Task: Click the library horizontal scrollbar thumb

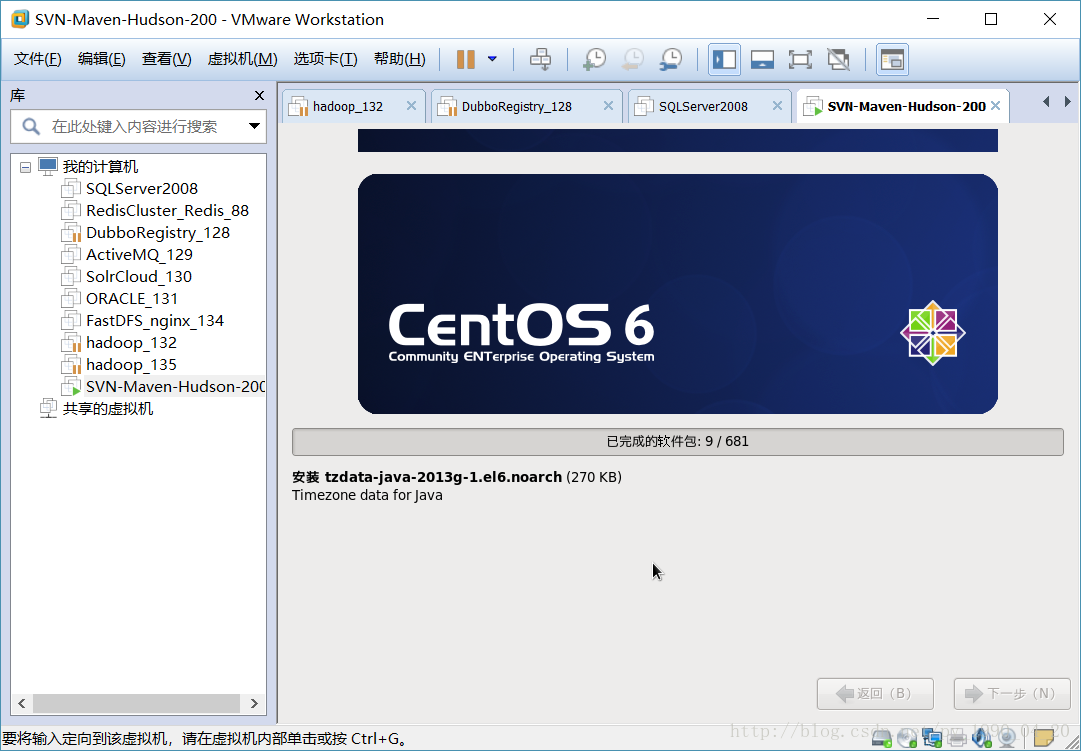Action: coord(137,703)
